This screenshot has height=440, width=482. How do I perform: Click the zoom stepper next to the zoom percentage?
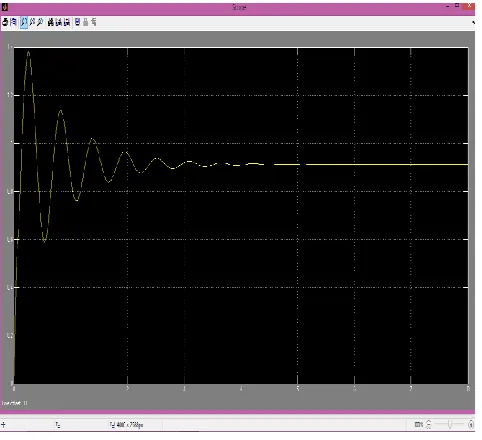click(x=429, y=424)
